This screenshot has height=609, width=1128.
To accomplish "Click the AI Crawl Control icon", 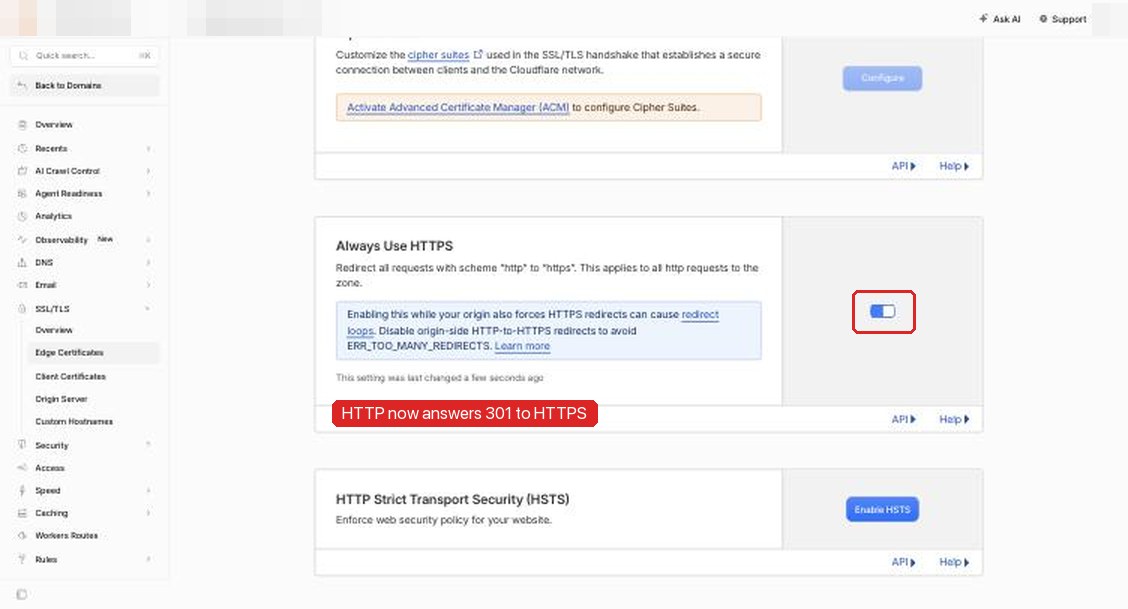I will click(22, 171).
